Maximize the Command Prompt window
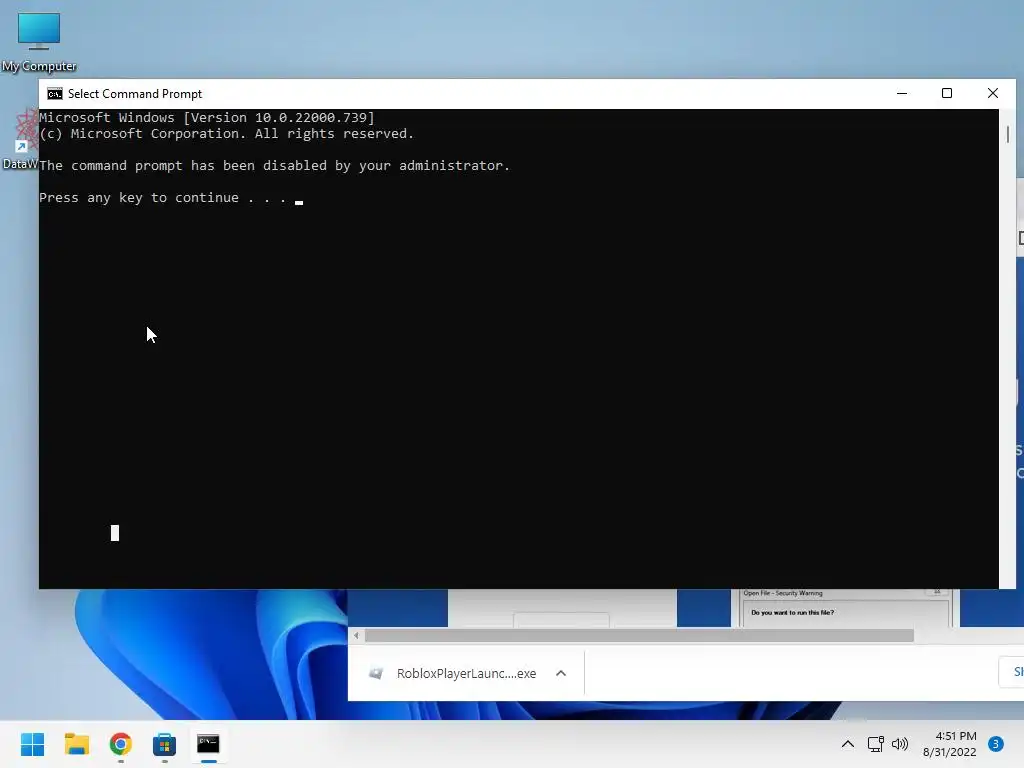Image resolution: width=1024 pixels, height=768 pixels. click(x=947, y=93)
